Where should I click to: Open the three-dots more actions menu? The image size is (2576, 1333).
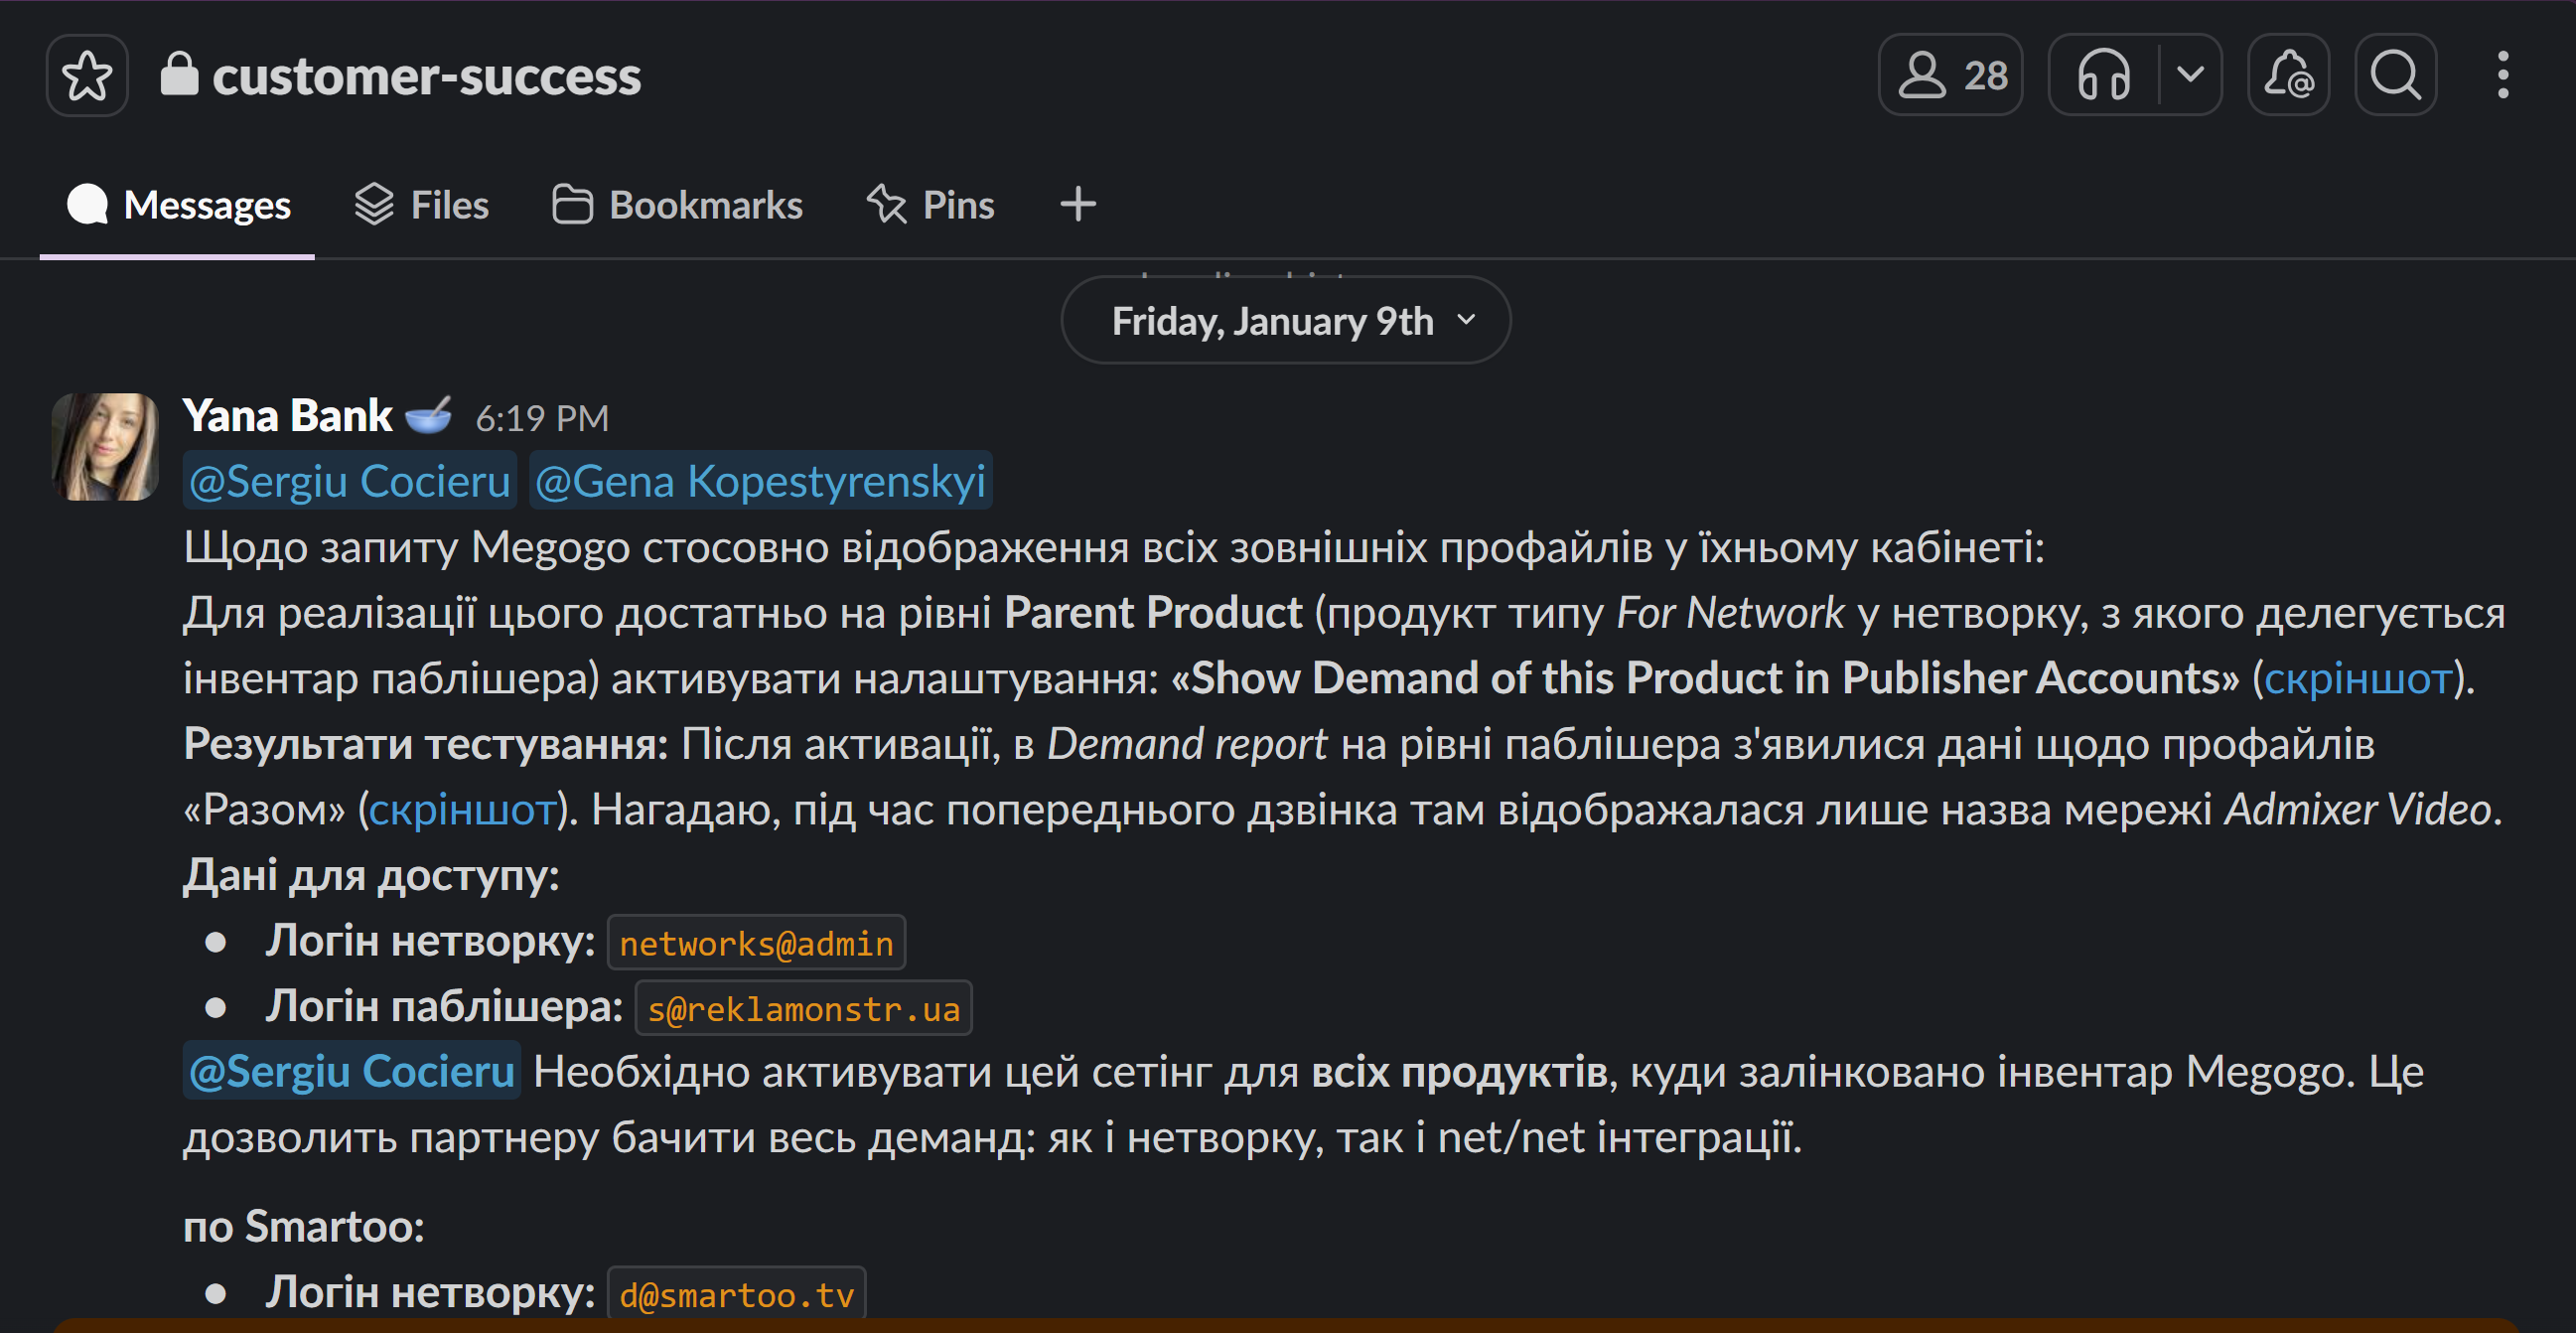click(2502, 76)
